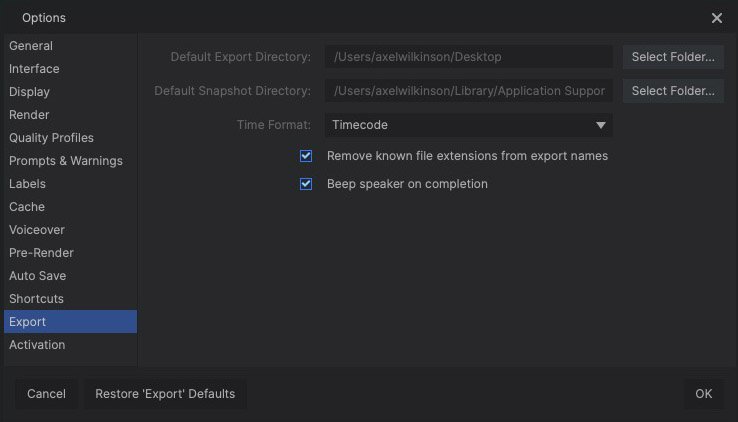Select Auto Save in sidebar

[37, 276]
